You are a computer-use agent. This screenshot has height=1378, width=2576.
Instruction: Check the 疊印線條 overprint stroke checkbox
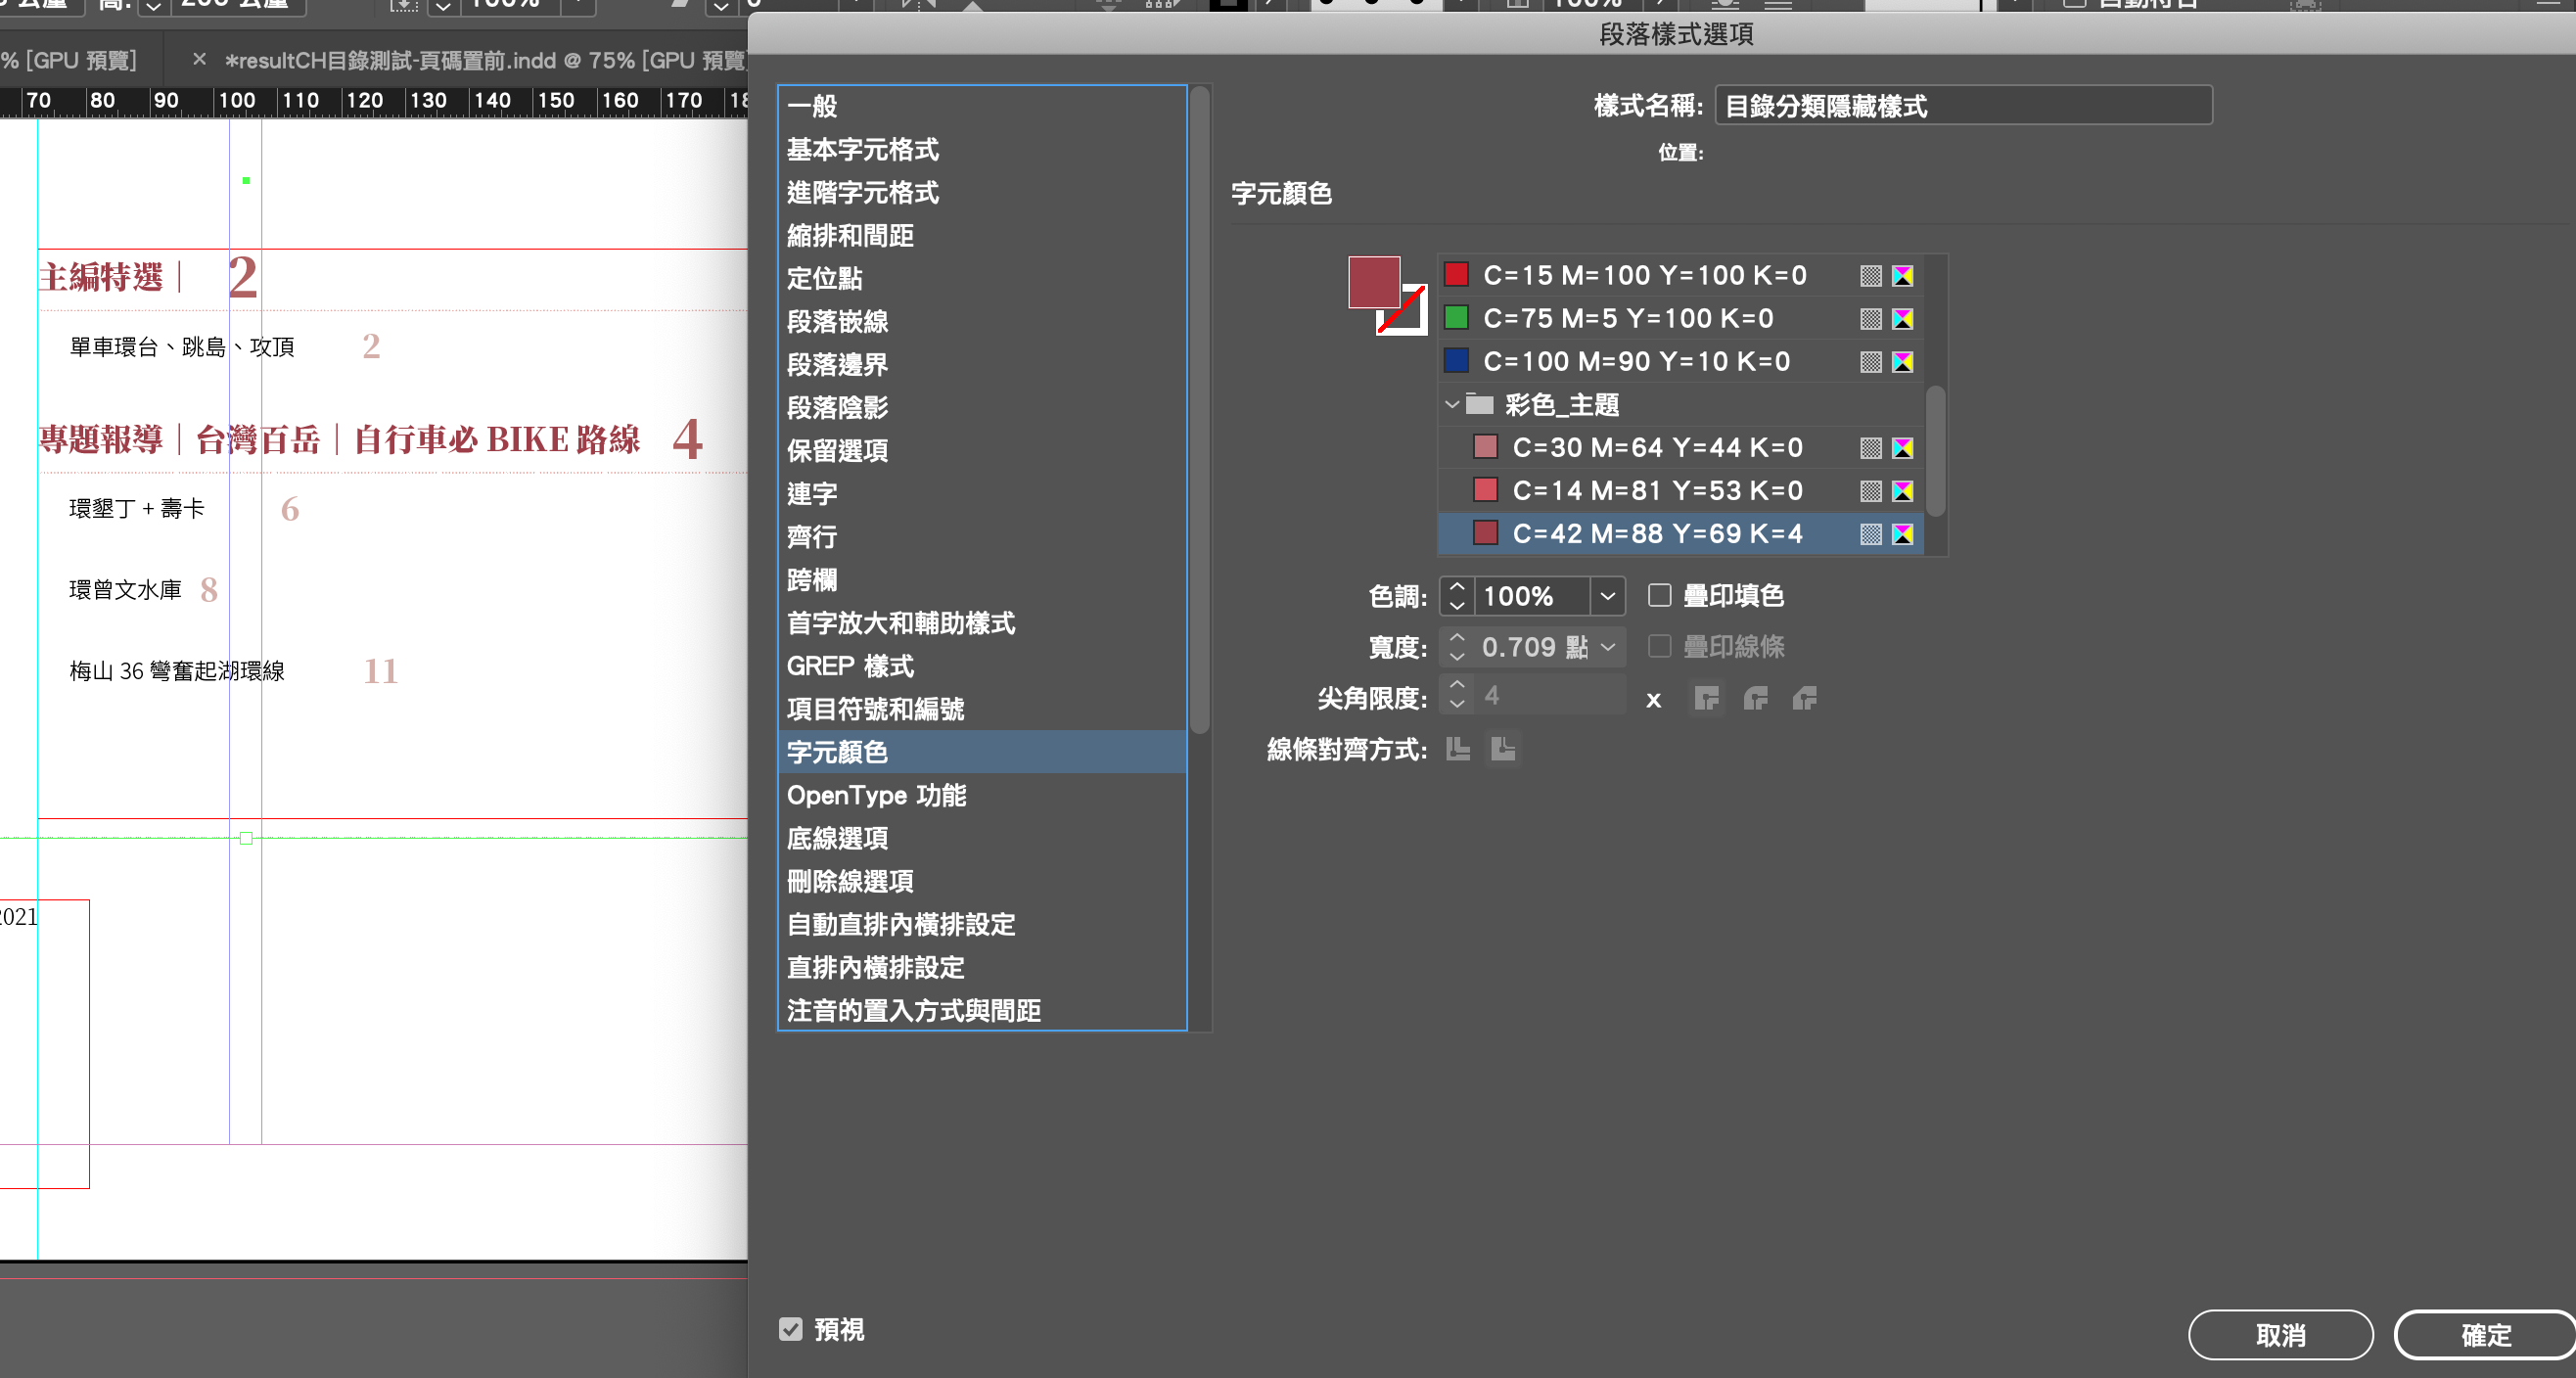1659,646
